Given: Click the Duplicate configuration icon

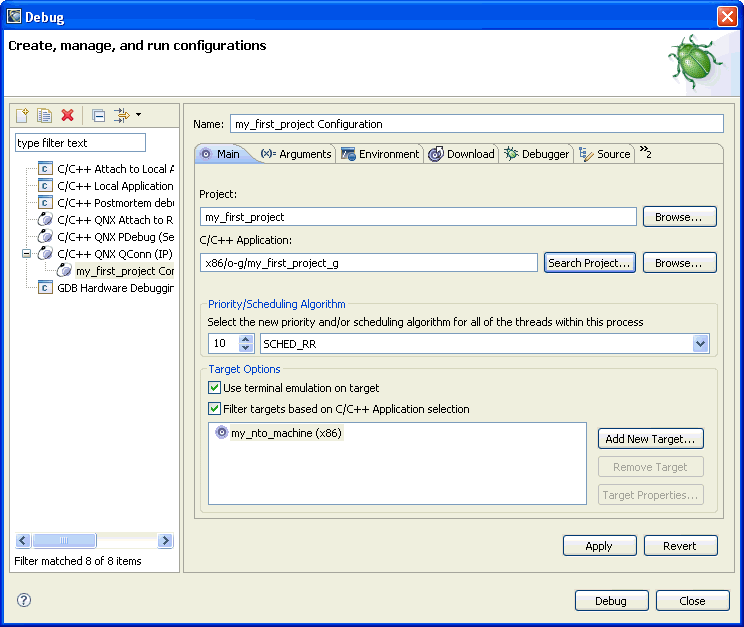Looking at the screenshot, I should pos(45,116).
